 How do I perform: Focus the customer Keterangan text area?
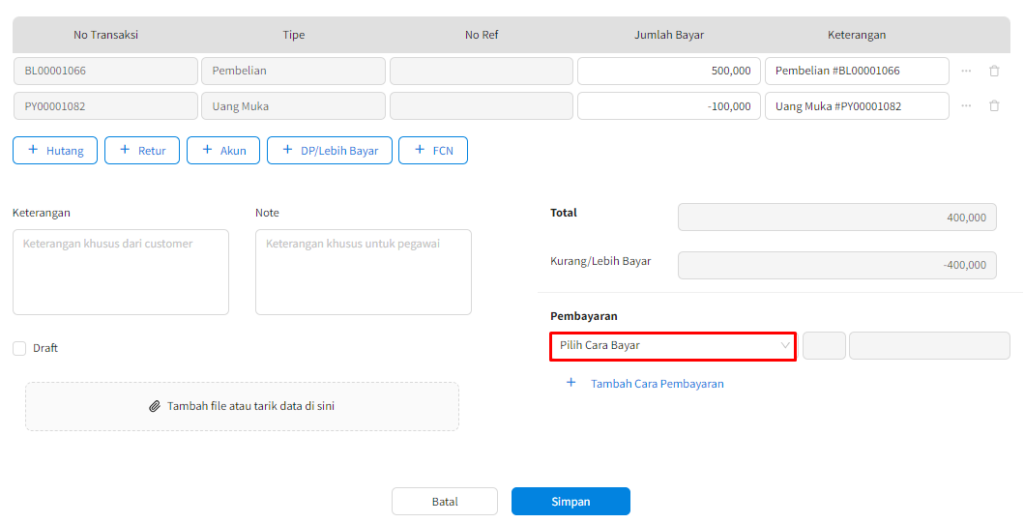(x=120, y=273)
